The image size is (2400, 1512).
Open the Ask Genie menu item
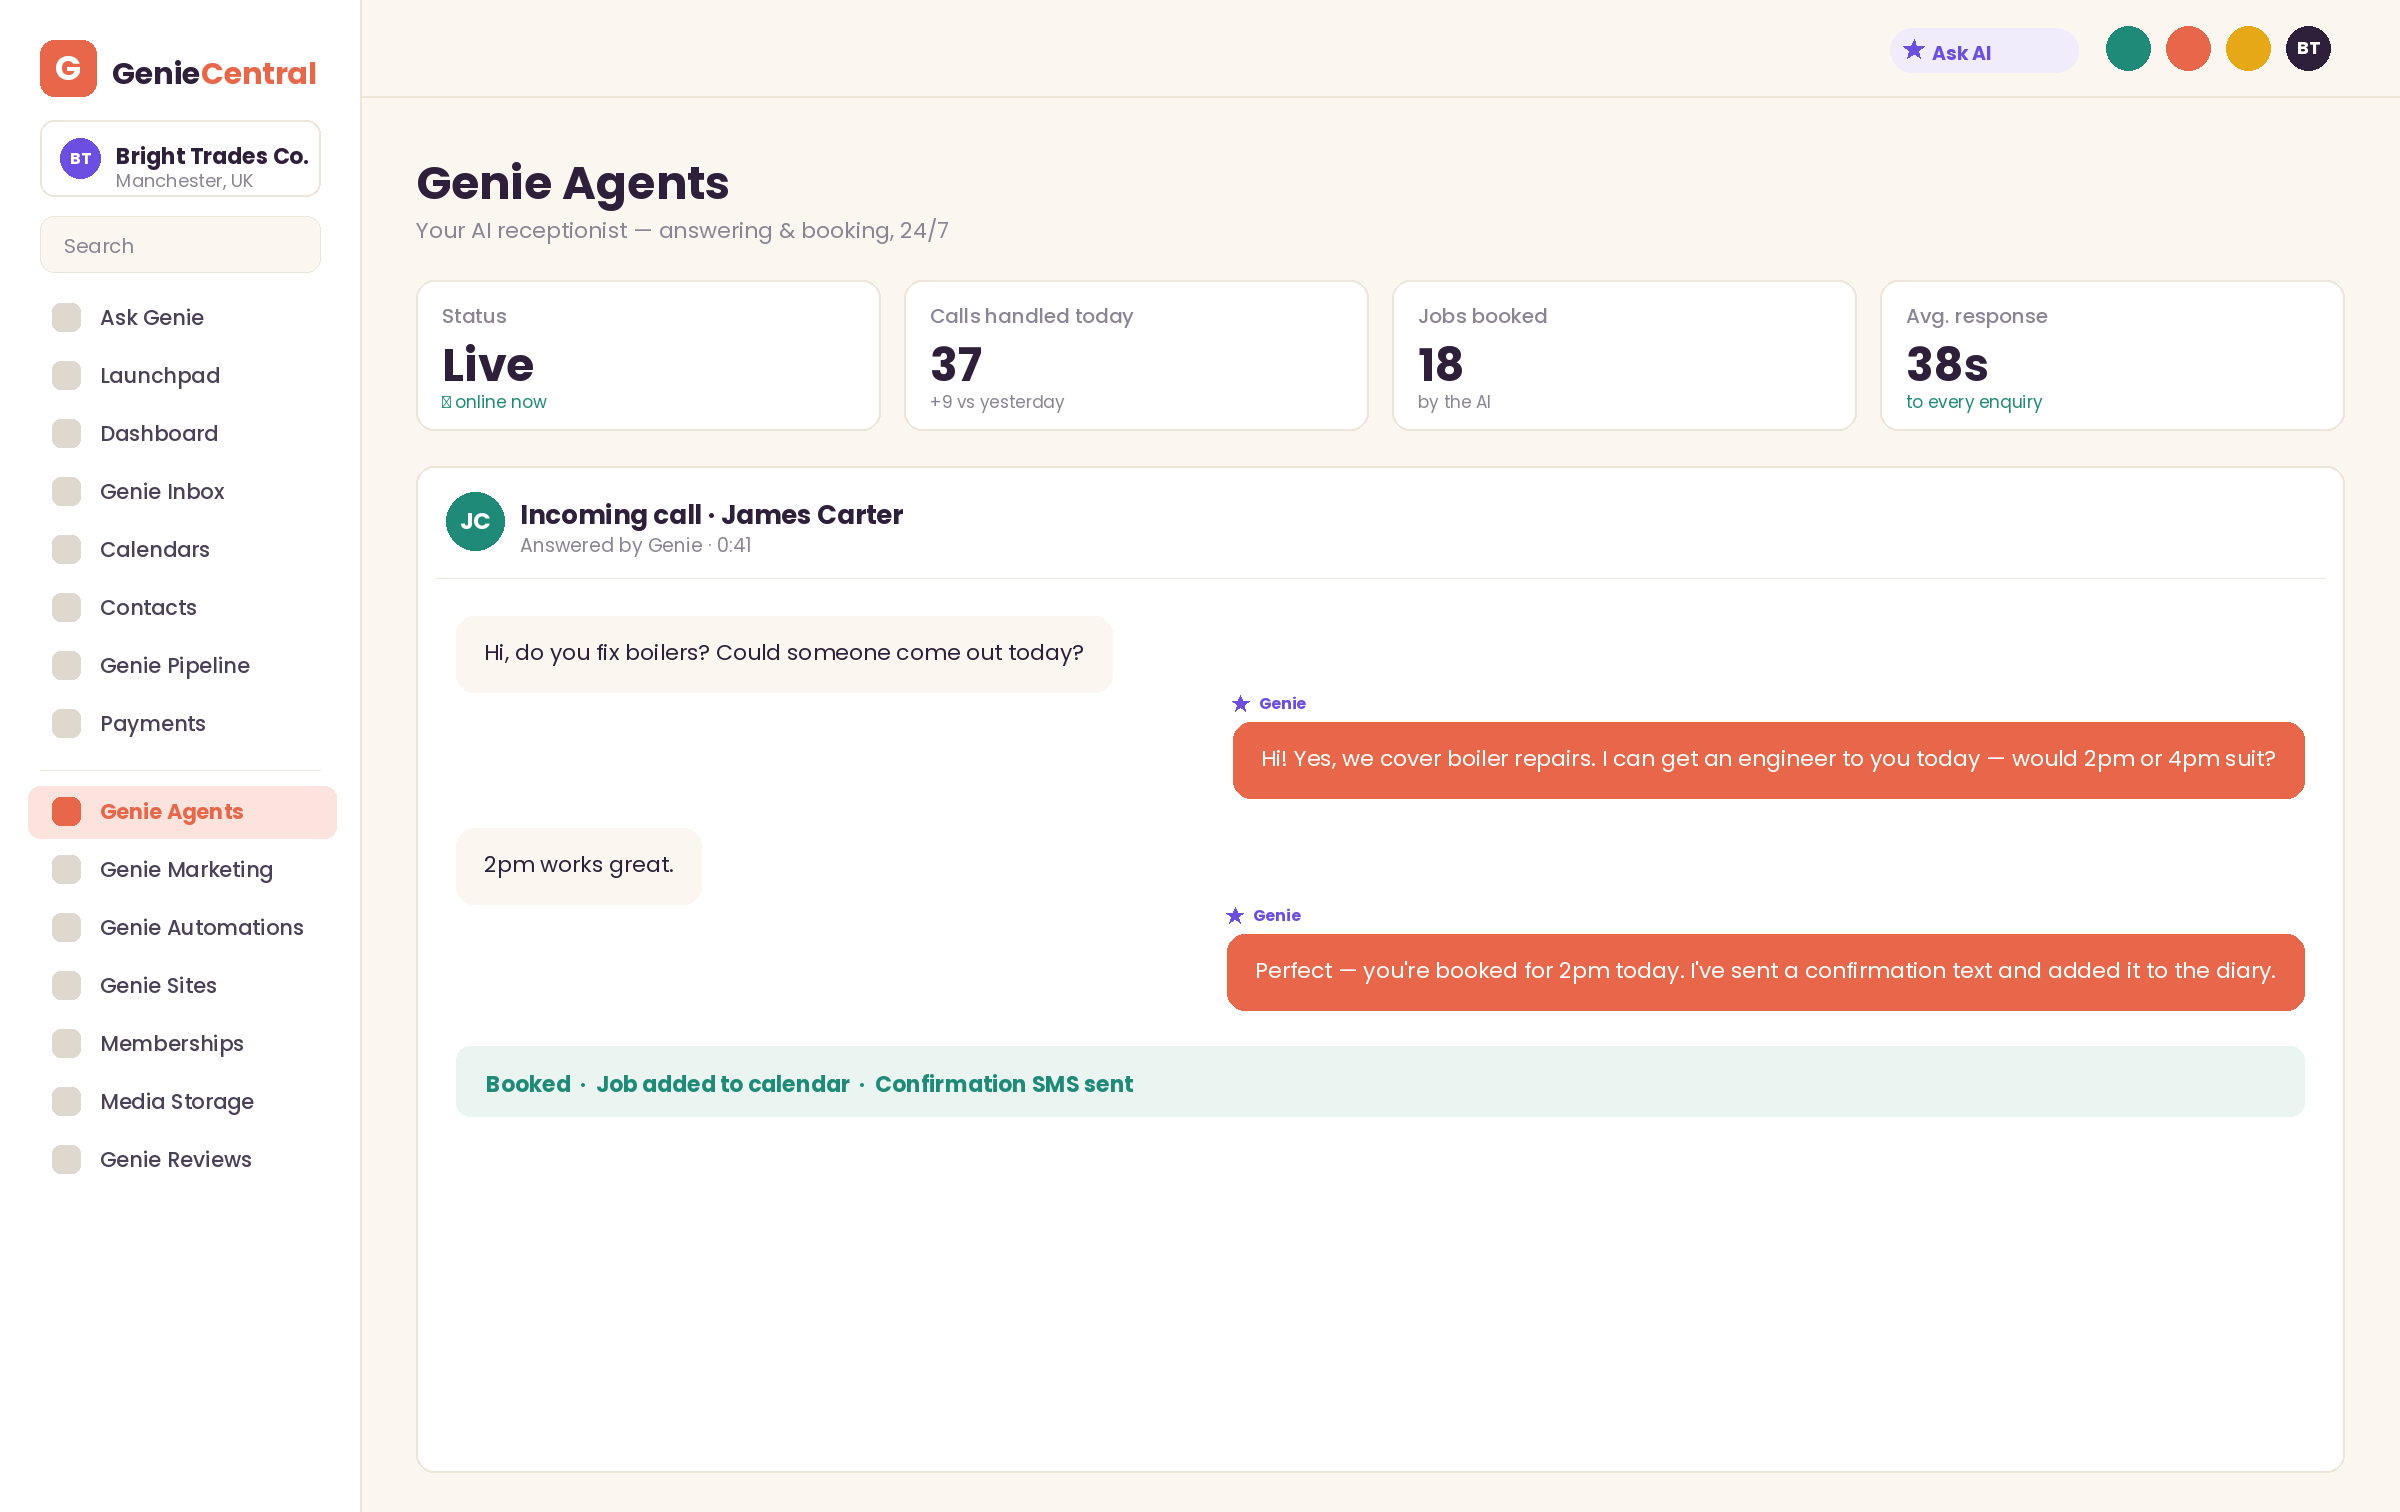tap(182, 317)
